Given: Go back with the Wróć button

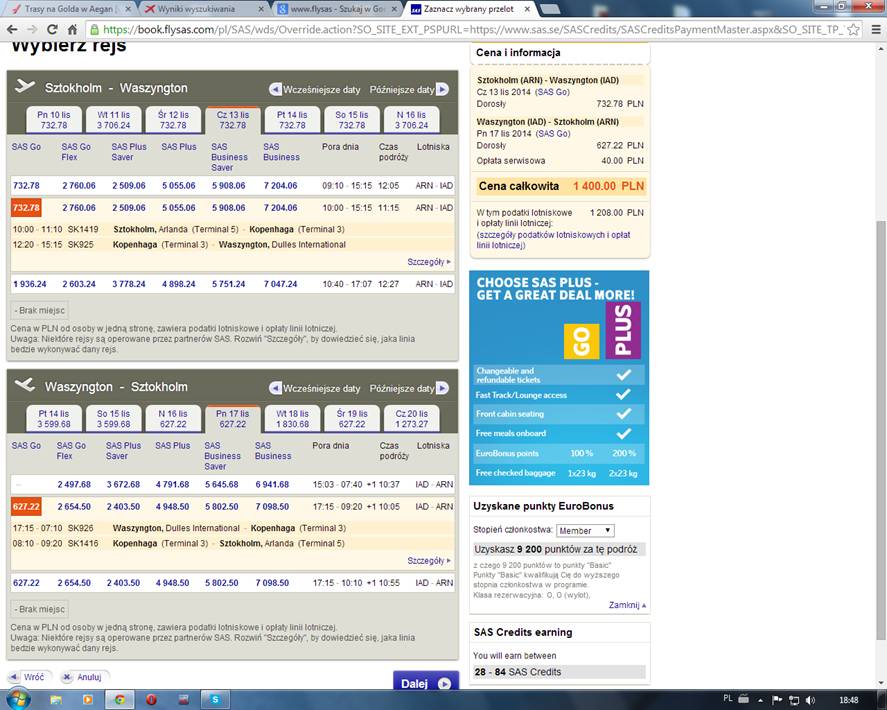Looking at the screenshot, I should [x=29, y=677].
